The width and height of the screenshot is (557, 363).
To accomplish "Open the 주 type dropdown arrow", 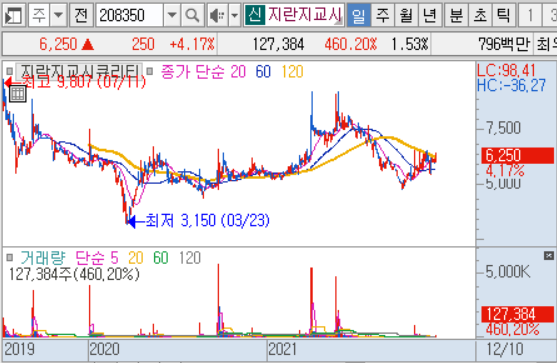I will coord(58,15).
